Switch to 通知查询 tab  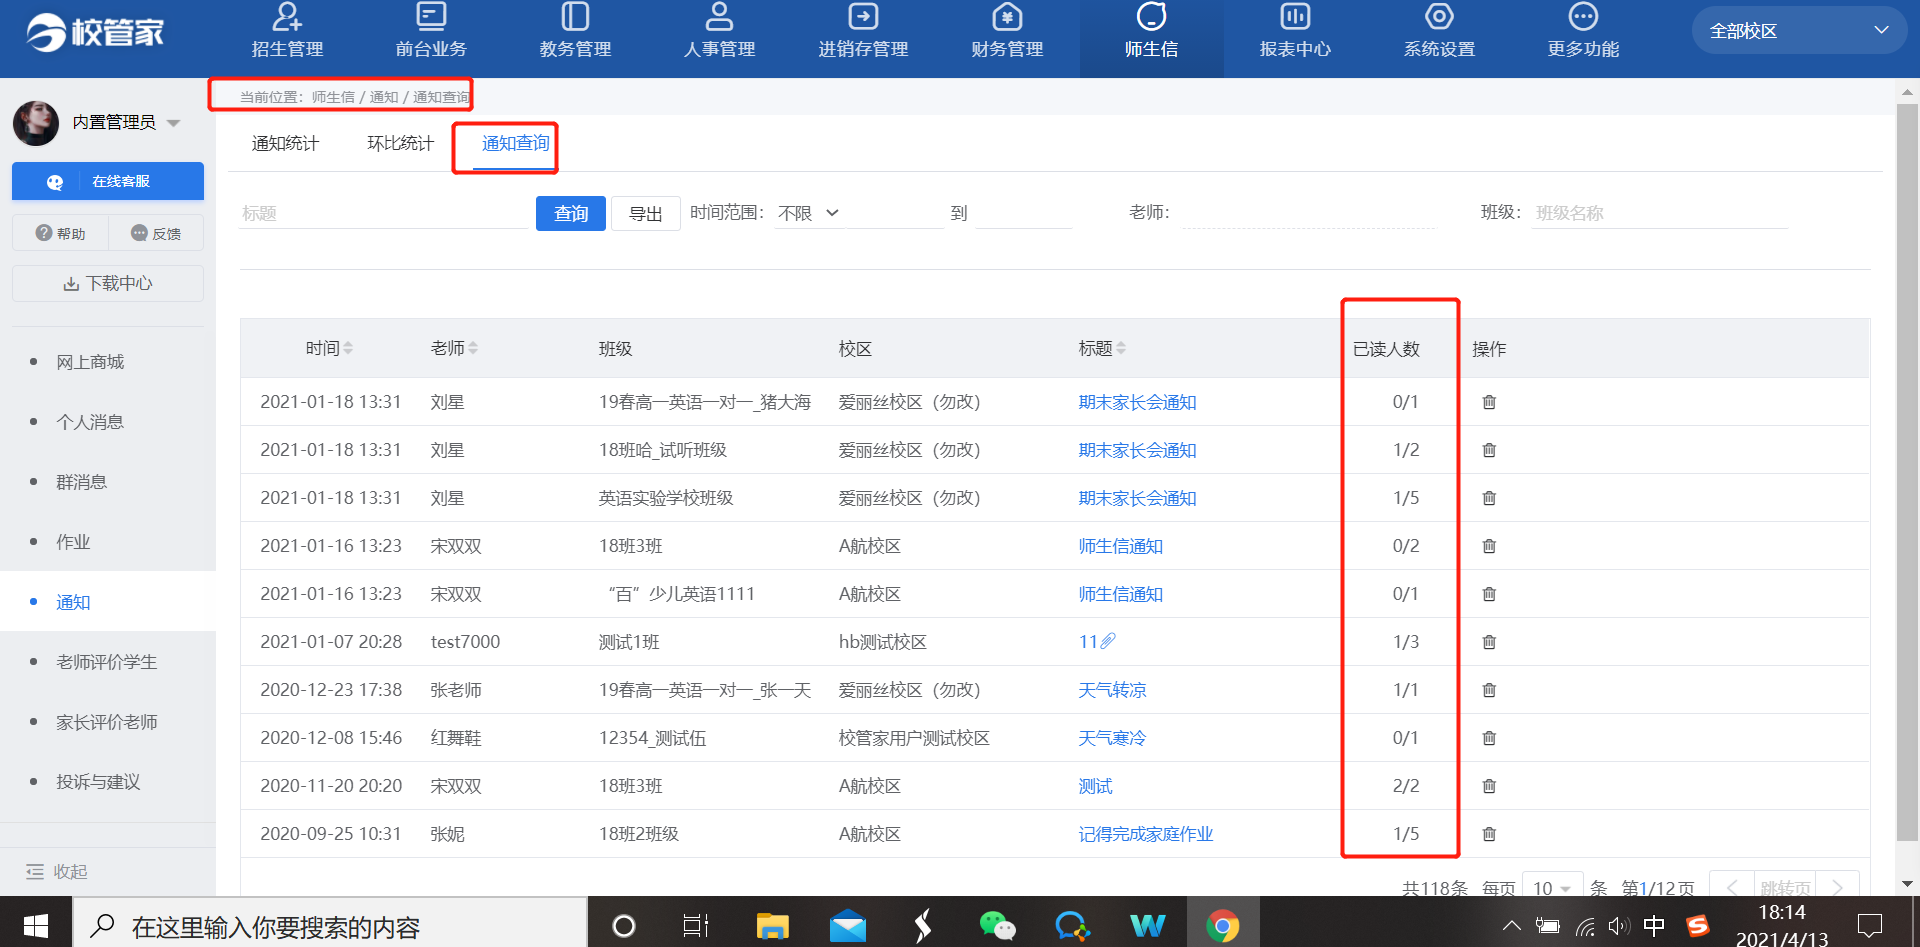click(515, 143)
